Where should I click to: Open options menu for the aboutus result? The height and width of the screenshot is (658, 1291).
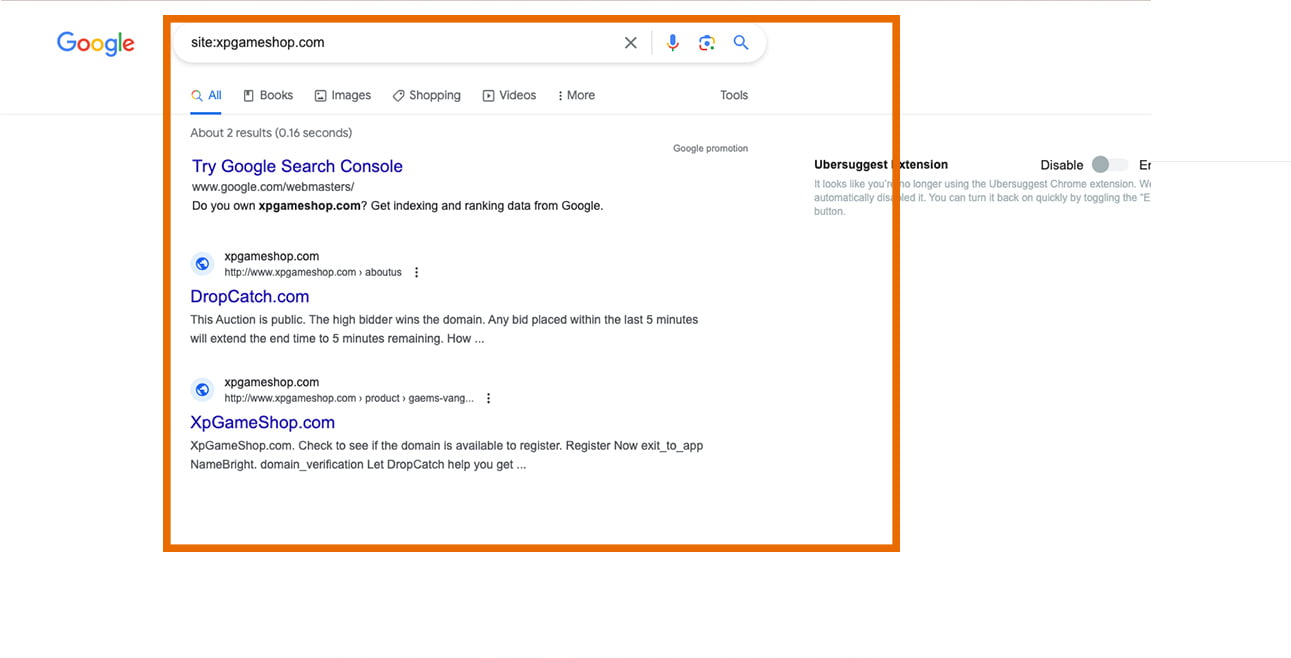click(x=417, y=272)
